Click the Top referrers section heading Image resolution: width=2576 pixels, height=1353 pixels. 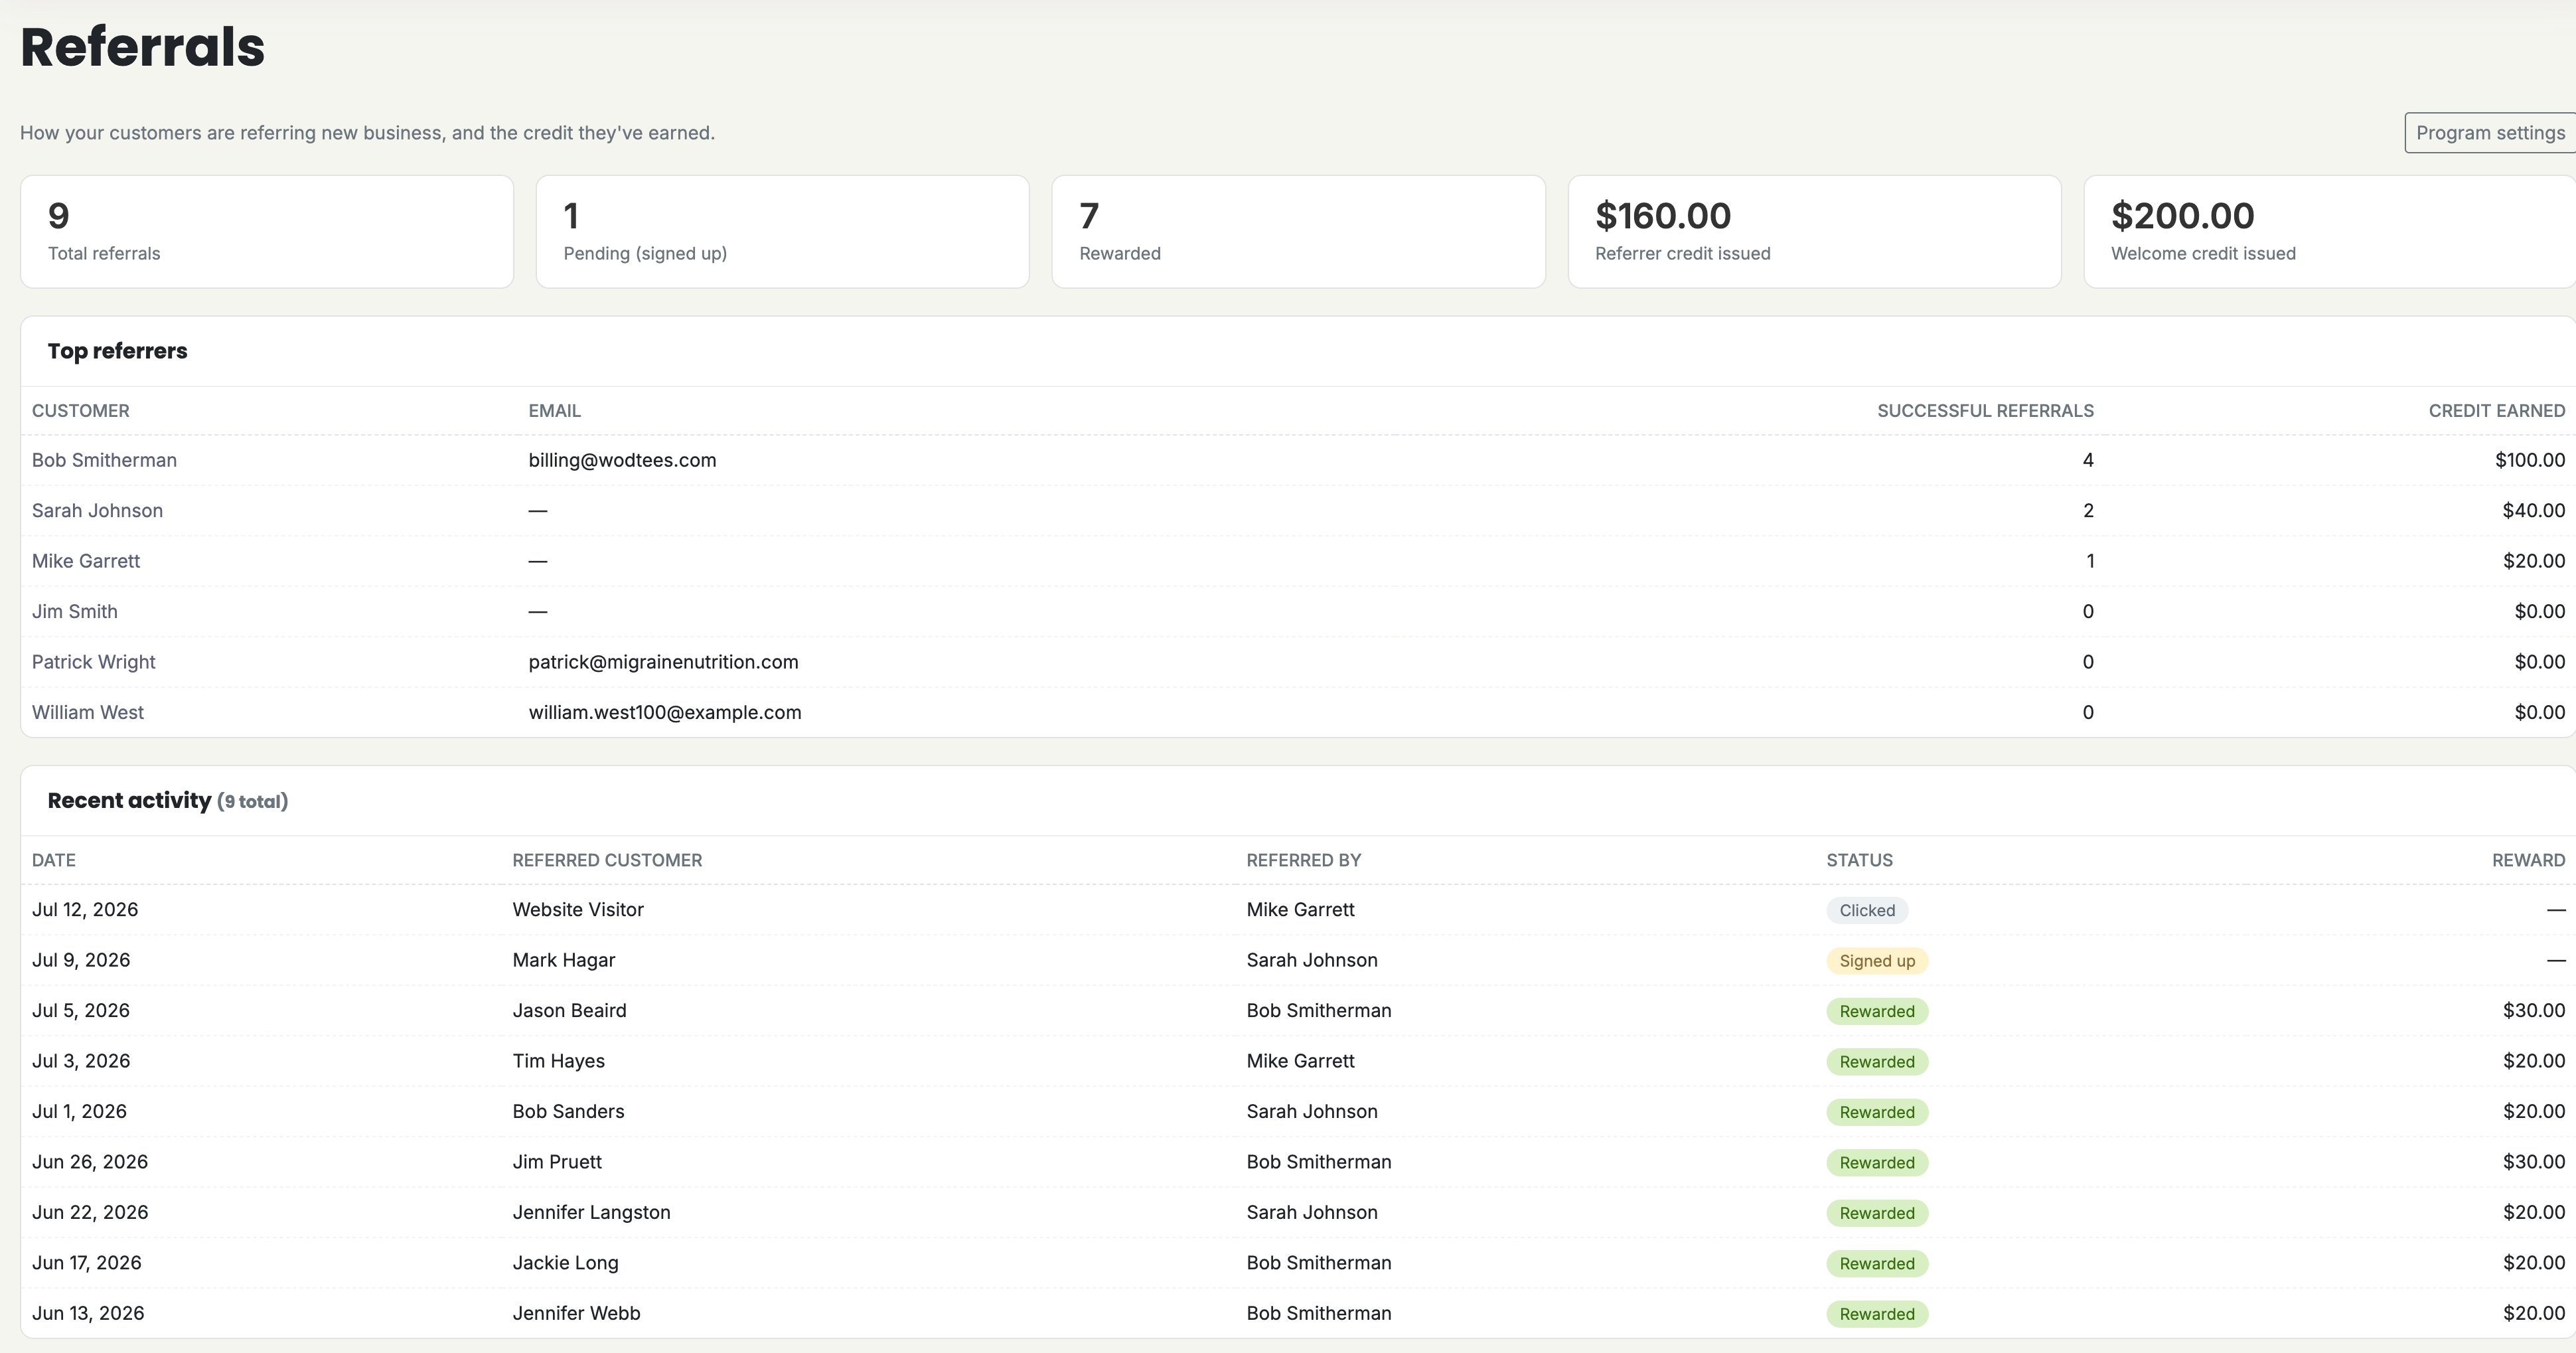coord(117,351)
